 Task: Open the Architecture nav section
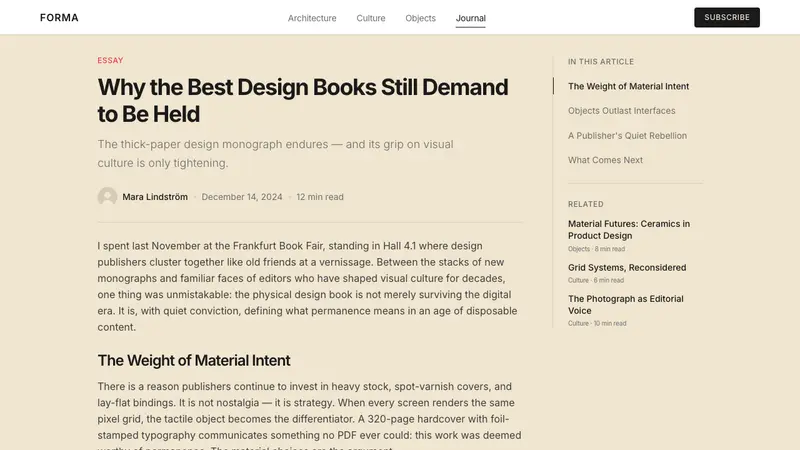click(312, 18)
